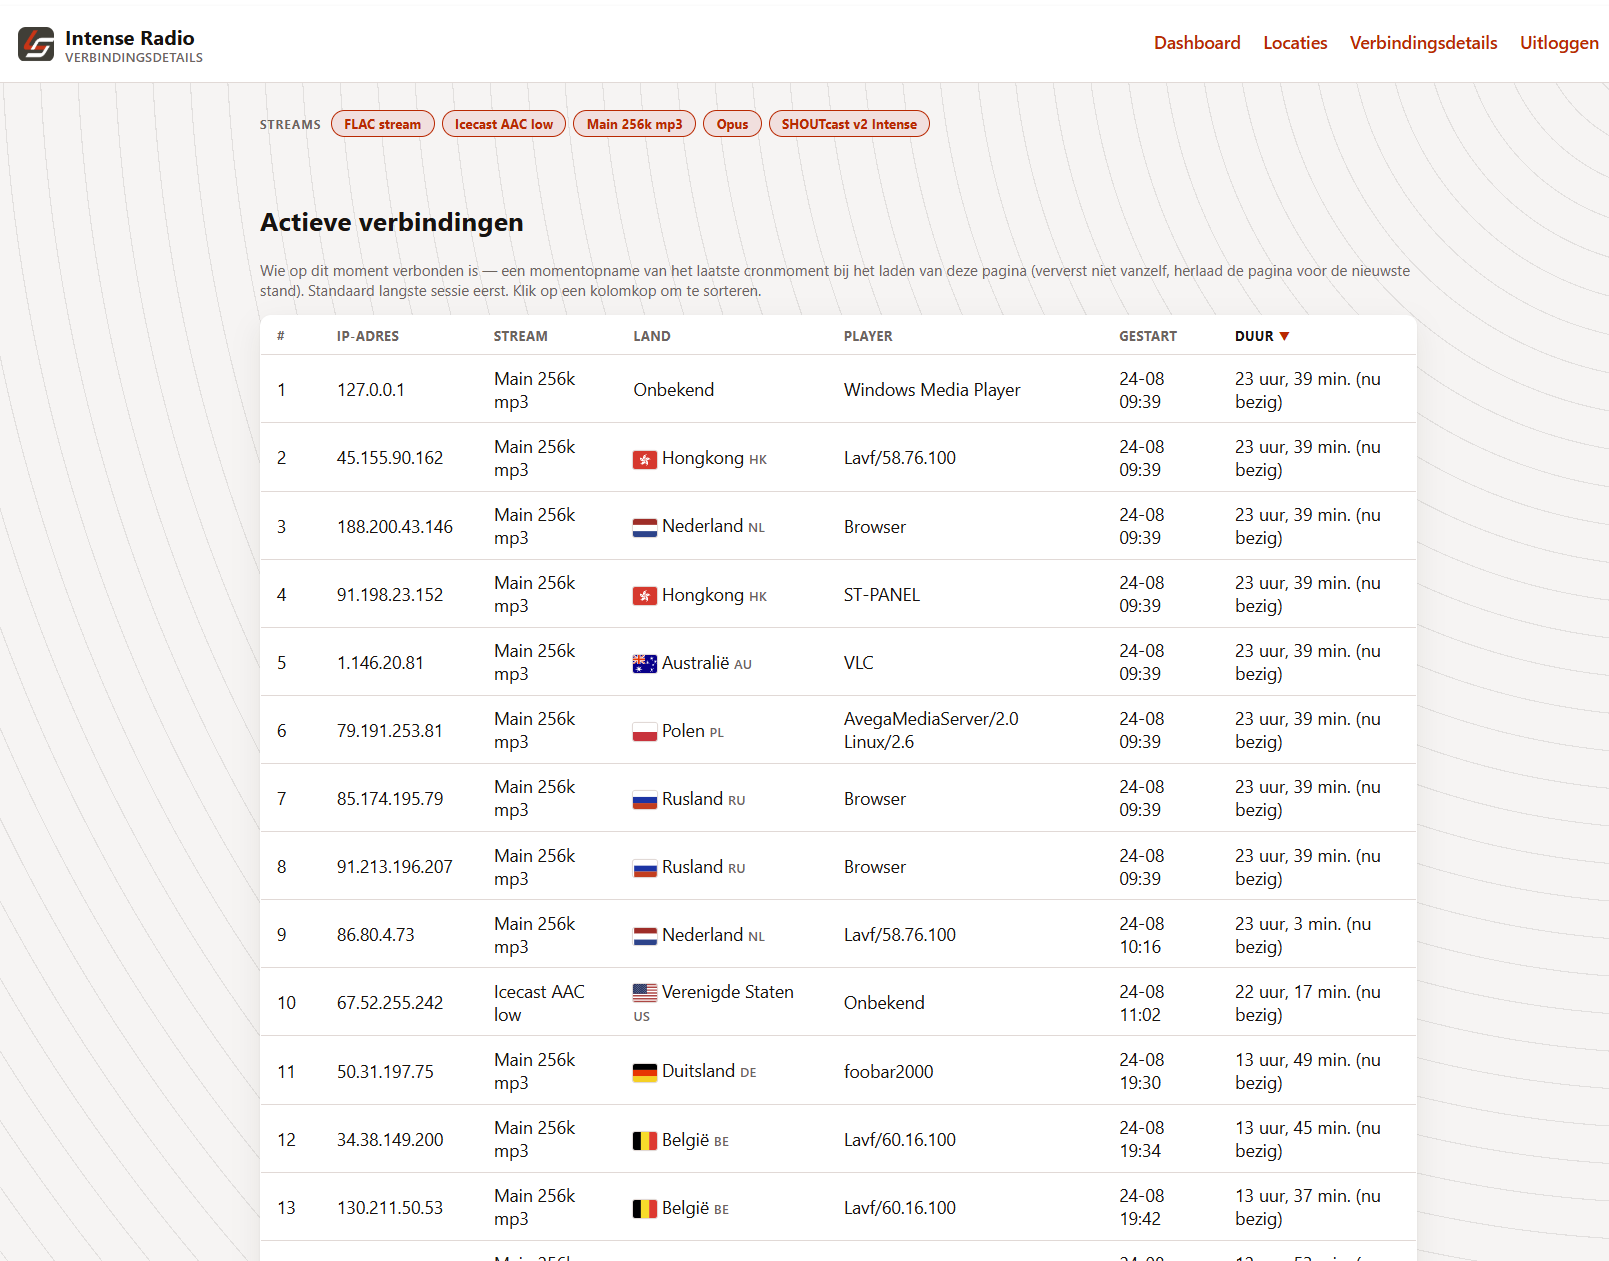
Task: Click the Verenigde Staten flag icon
Action: point(645,993)
